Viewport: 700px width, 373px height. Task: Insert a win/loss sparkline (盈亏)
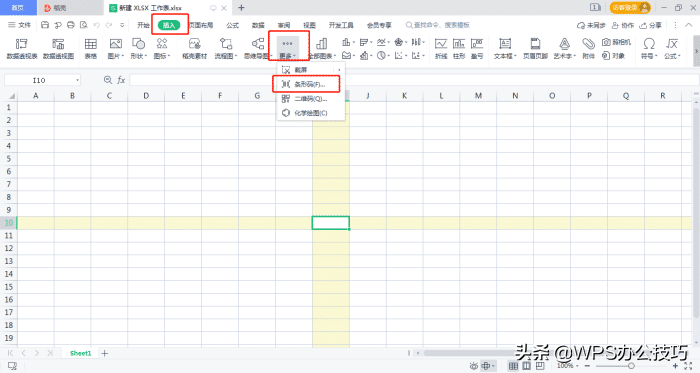click(x=477, y=48)
